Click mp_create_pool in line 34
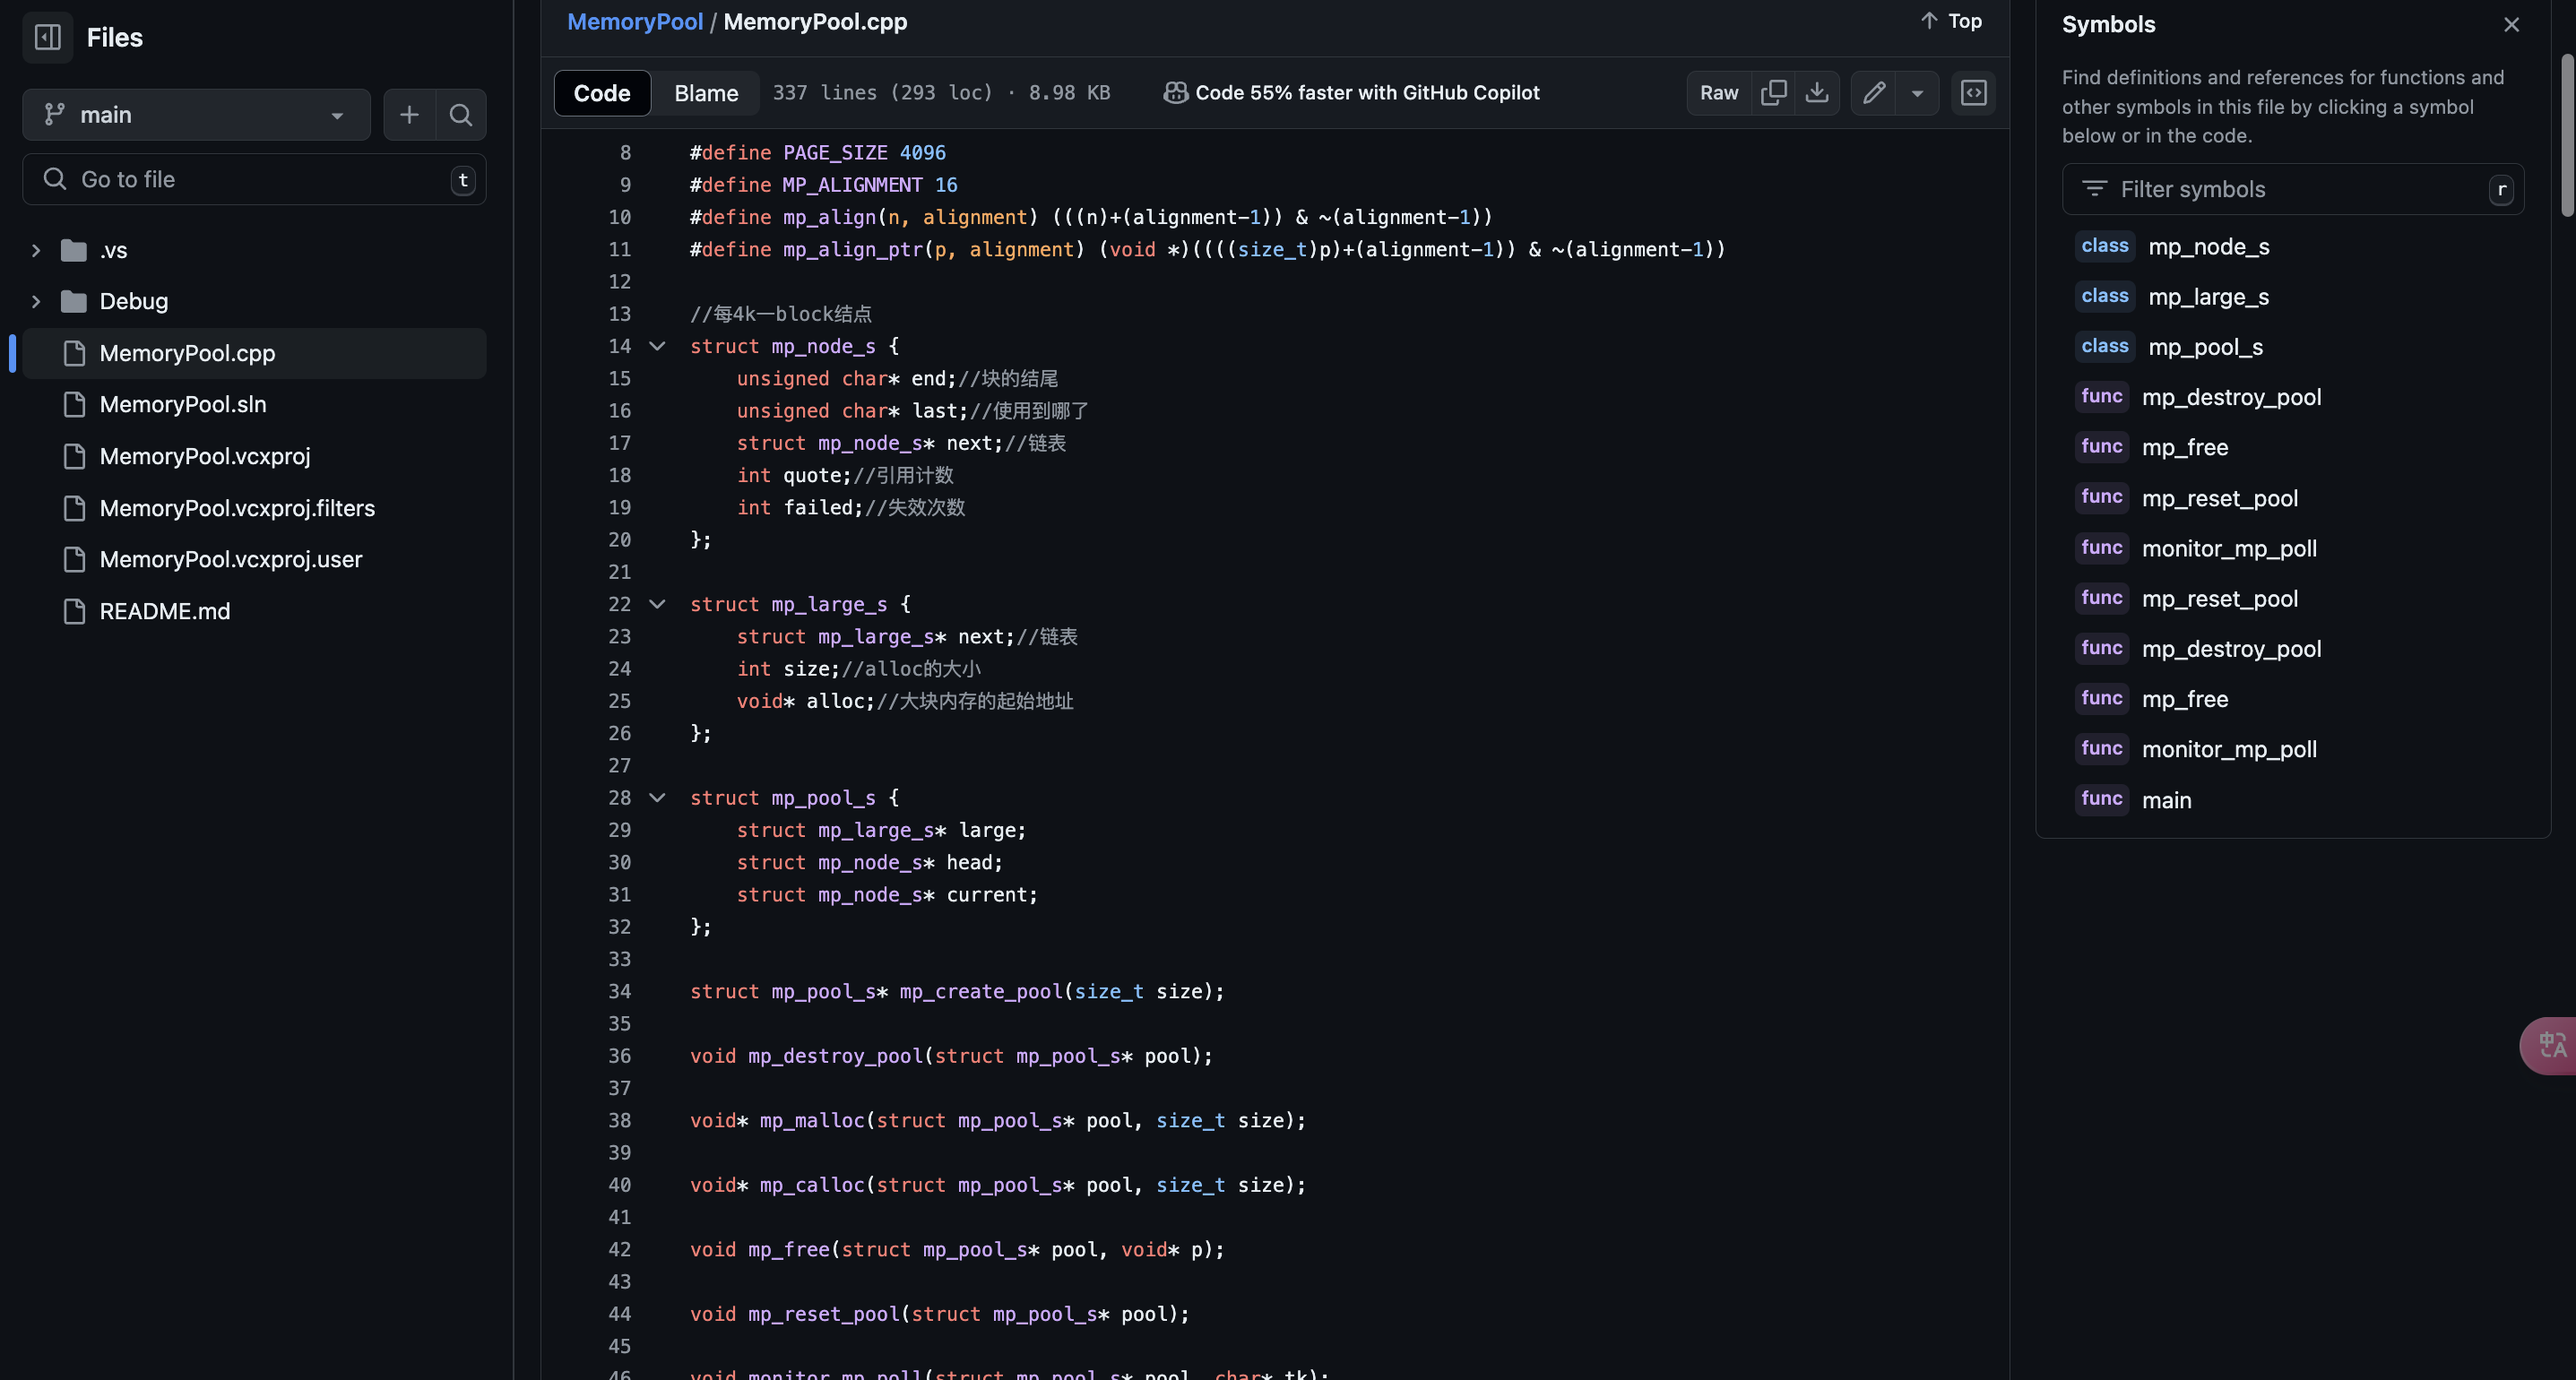2576x1380 pixels. 980,992
